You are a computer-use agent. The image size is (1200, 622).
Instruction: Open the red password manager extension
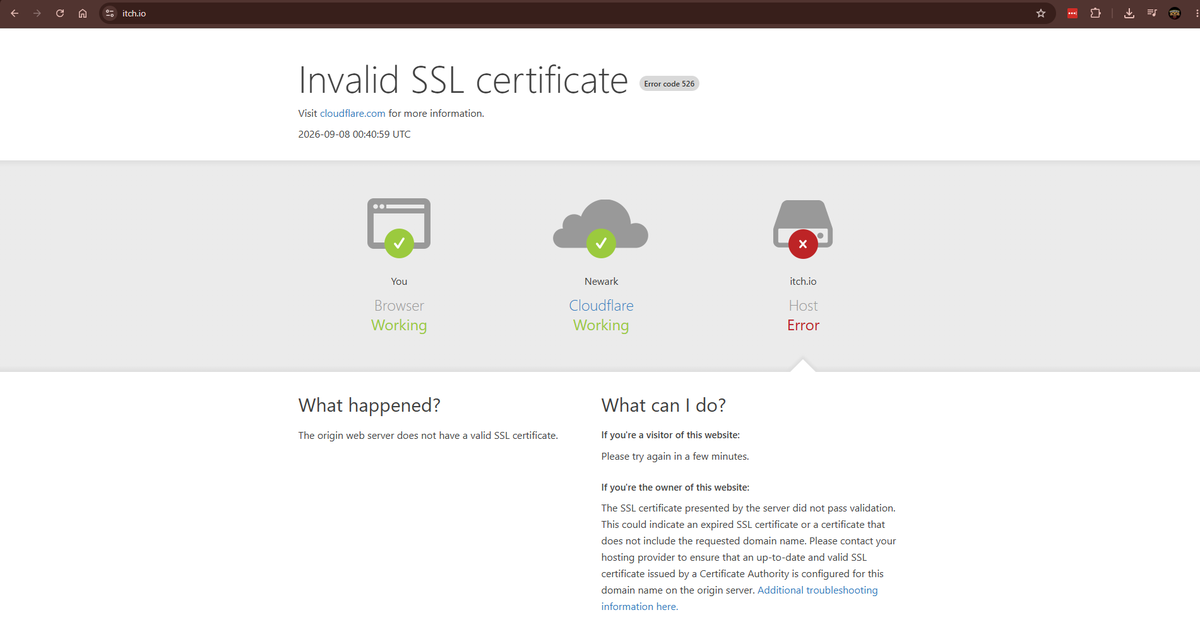point(1072,13)
